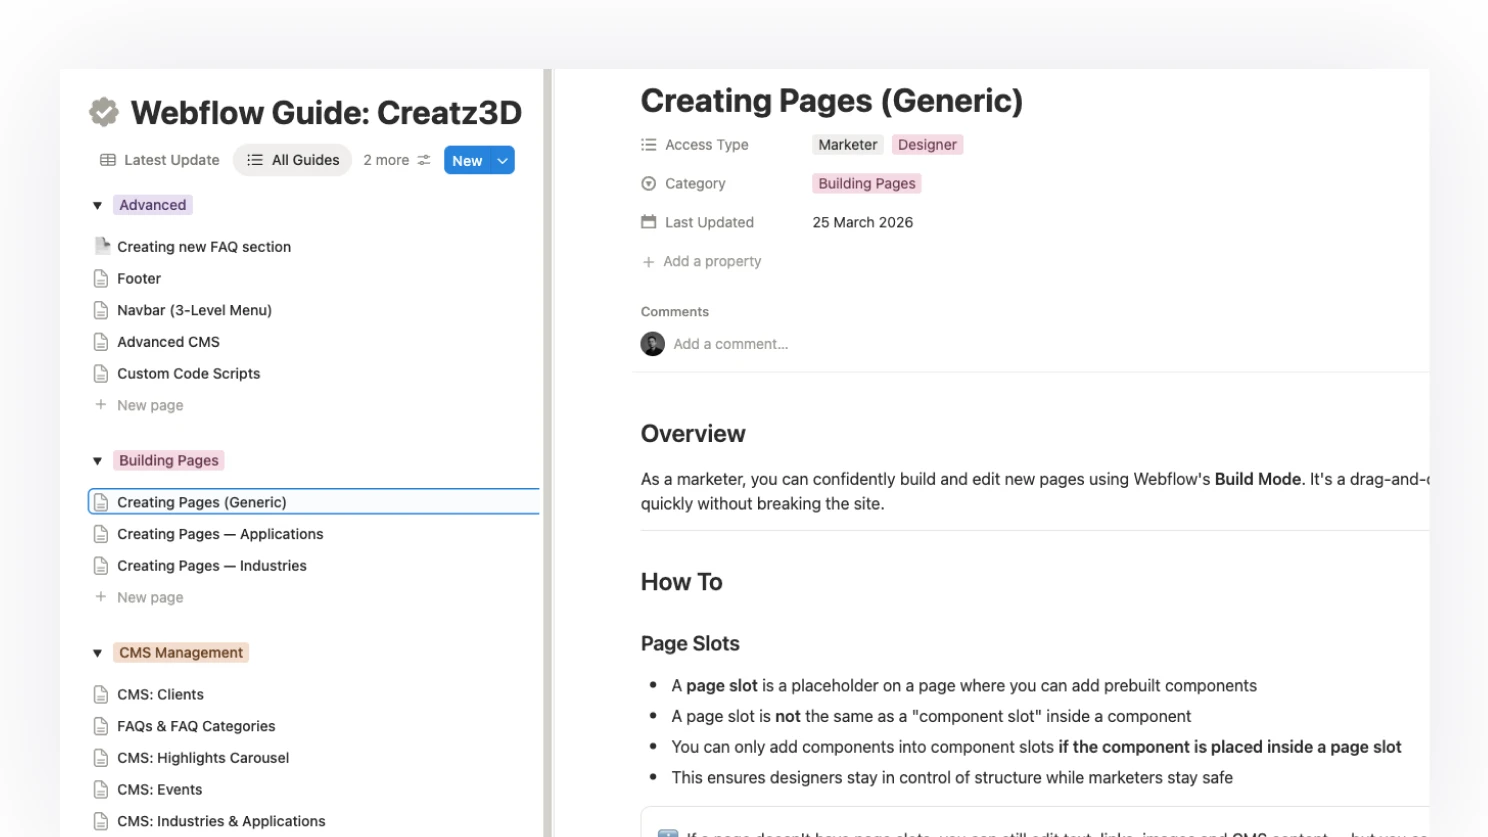Click page icon next to Footer
This screenshot has height=837, width=1488.
coord(101,278)
